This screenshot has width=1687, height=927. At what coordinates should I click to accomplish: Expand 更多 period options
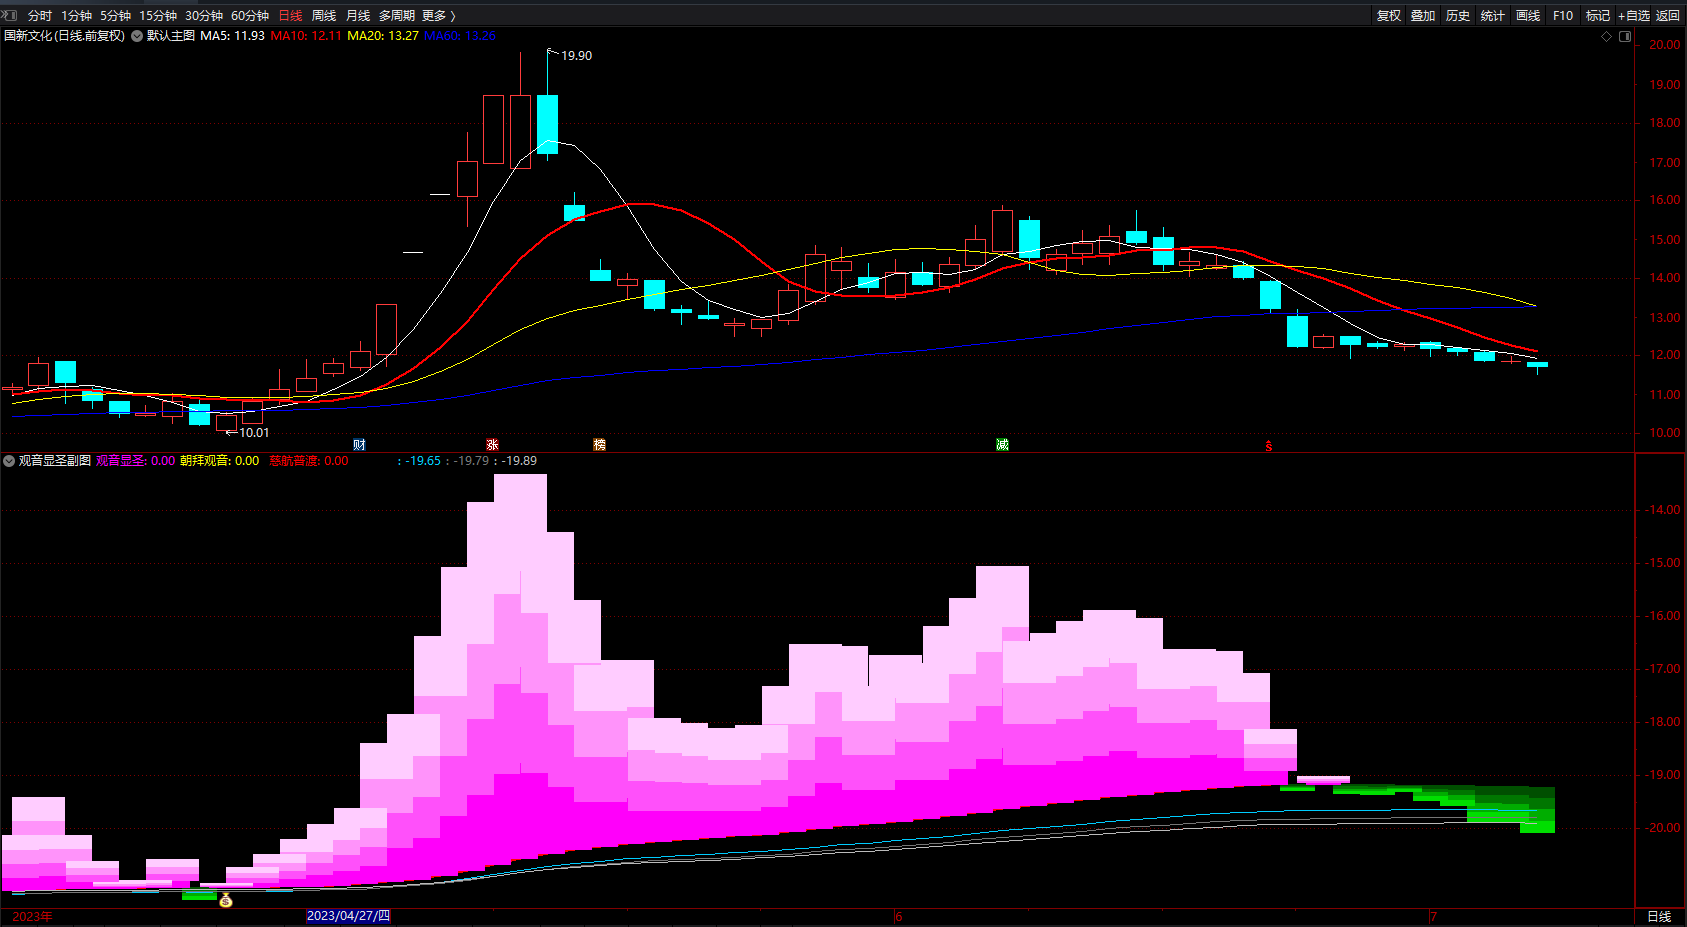pos(438,16)
